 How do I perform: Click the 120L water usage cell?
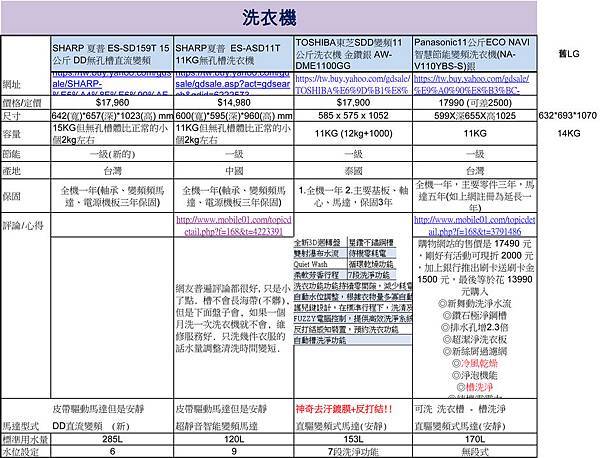pyautogui.click(x=234, y=439)
